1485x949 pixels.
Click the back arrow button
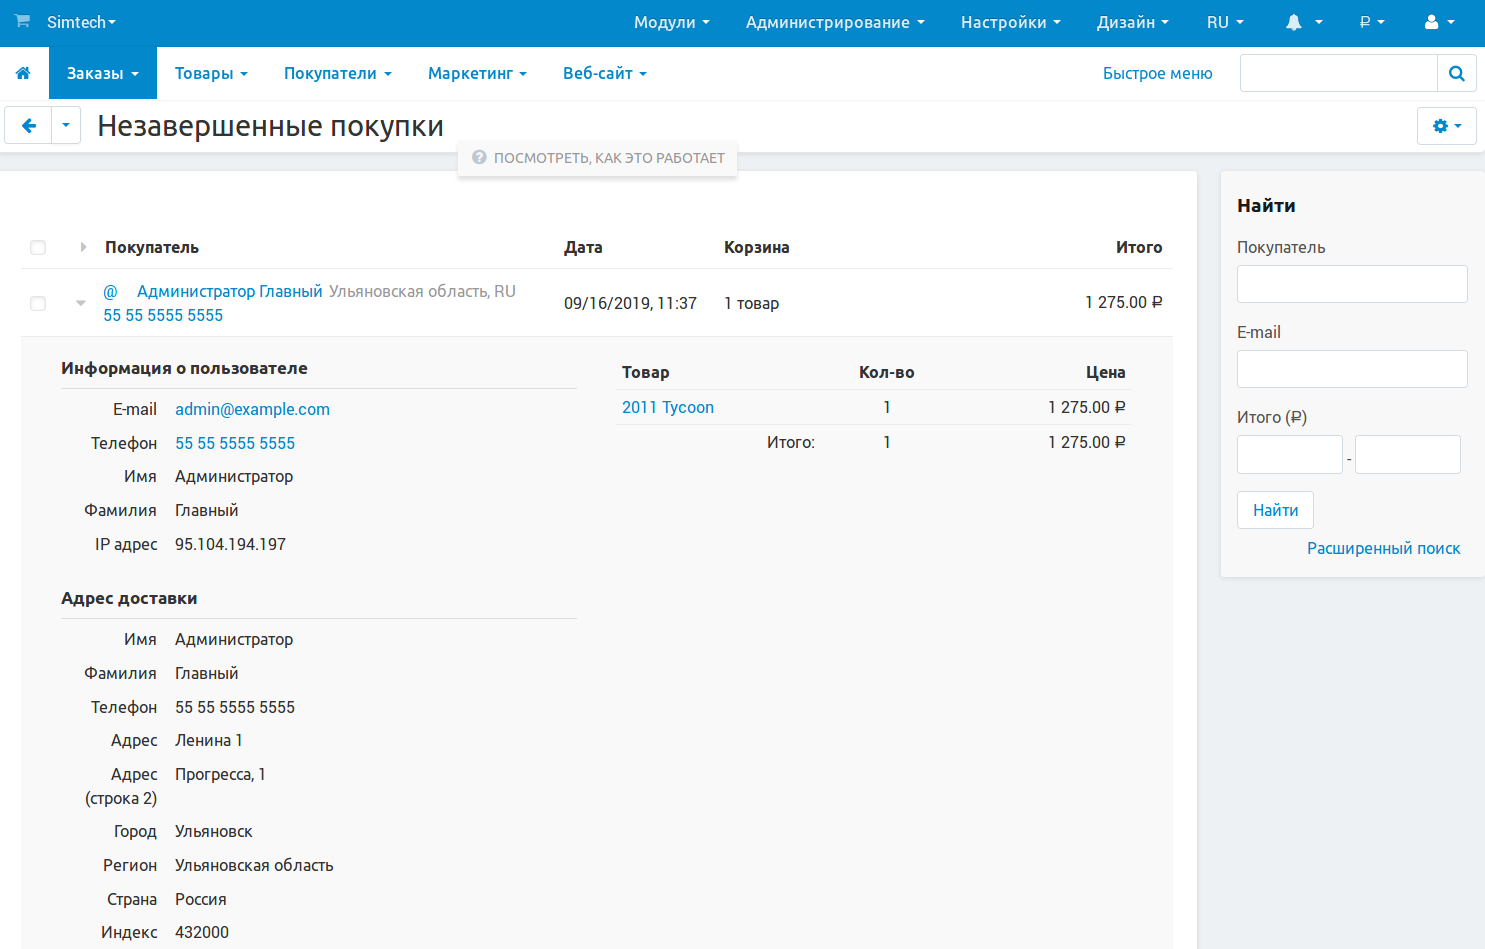tap(29, 126)
